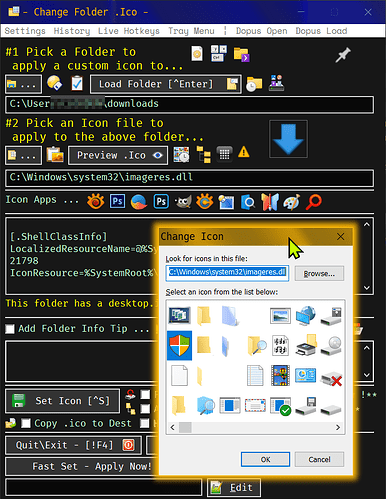Click the clipboard checkmark icon in section #1
The height and width of the screenshot is (499, 386).
[77, 83]
